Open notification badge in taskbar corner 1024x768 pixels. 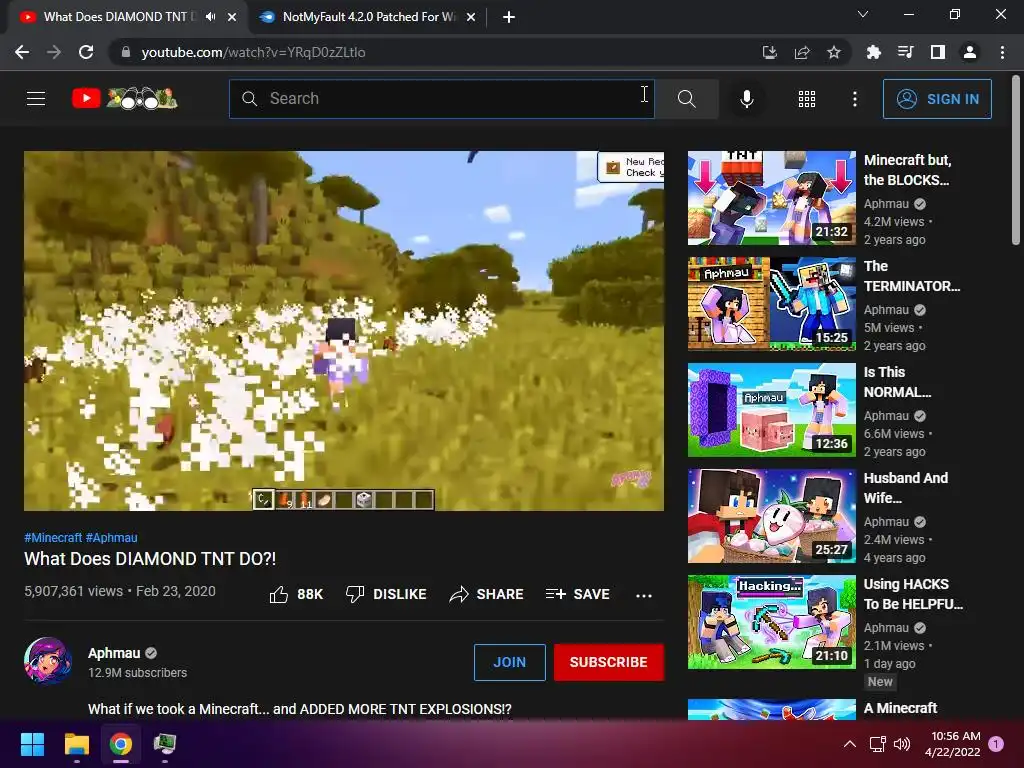tap(996, 744)
